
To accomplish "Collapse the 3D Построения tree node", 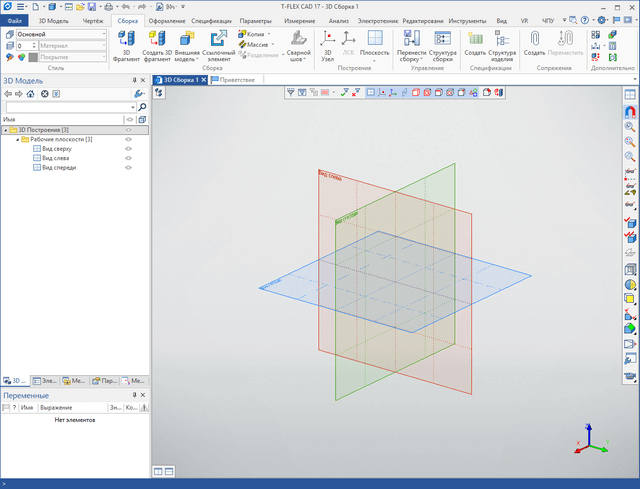I will (x=5, y=130).
